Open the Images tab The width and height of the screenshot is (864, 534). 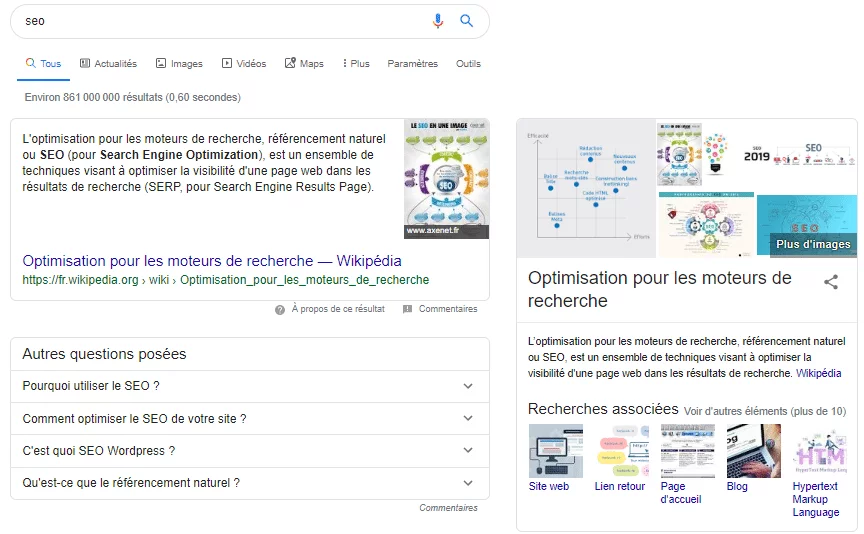(x=179, y=63)
